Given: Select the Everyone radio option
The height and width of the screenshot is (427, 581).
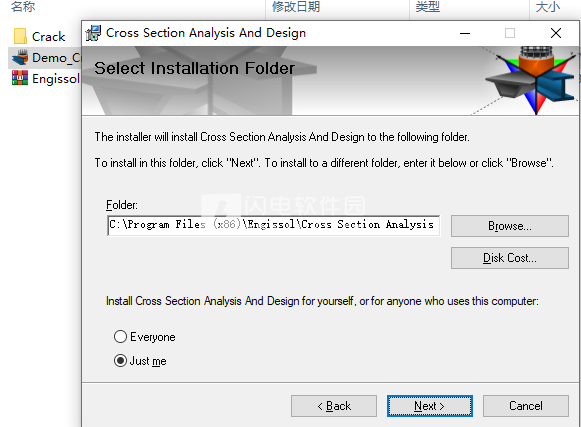Looking at the screenshot, I should (120, 337).
